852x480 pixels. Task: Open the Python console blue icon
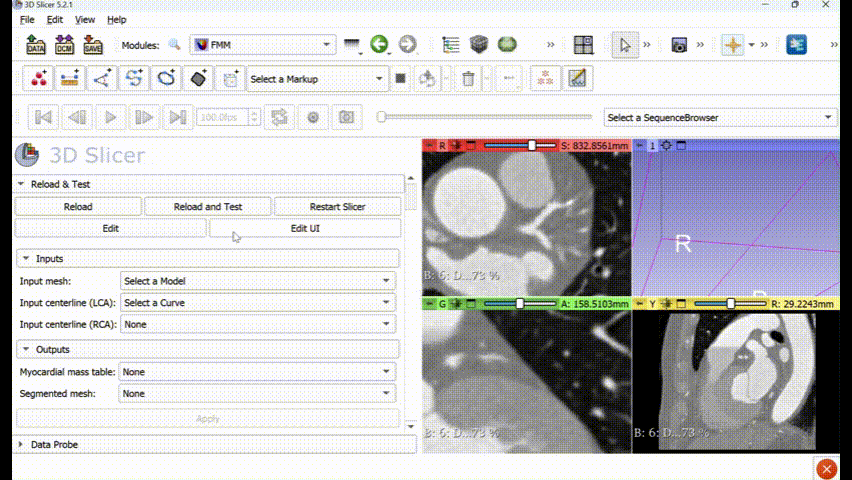[x=797, y=45]
